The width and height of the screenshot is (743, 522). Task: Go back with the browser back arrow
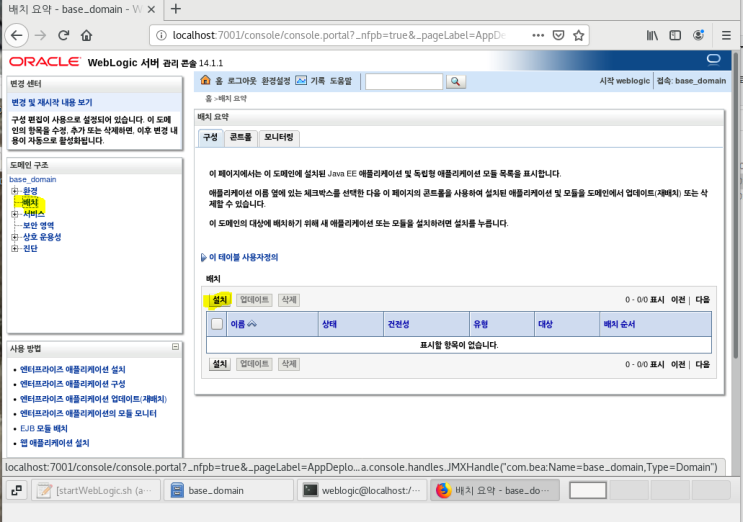pos(17,36)
